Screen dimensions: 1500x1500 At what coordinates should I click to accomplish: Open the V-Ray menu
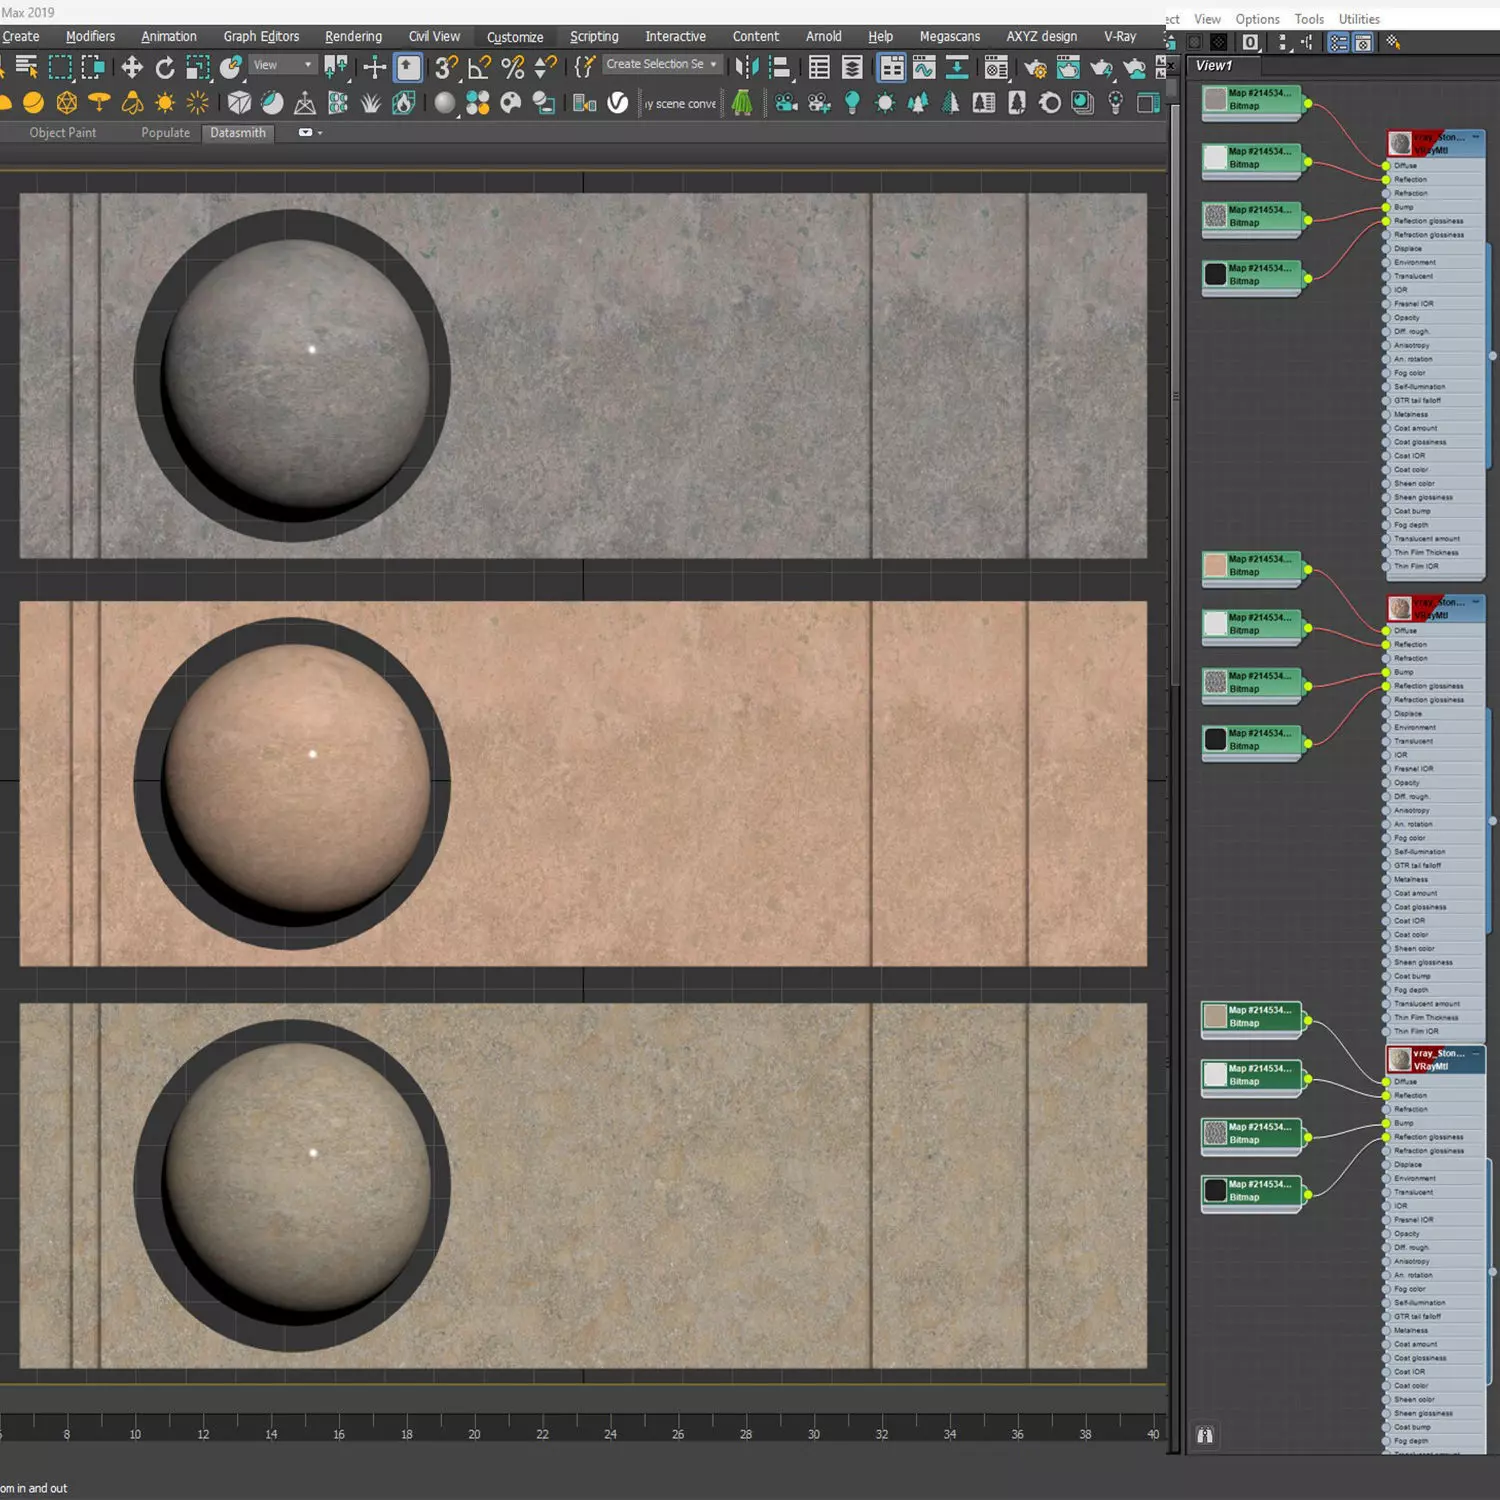click(x=1120, y=37)
